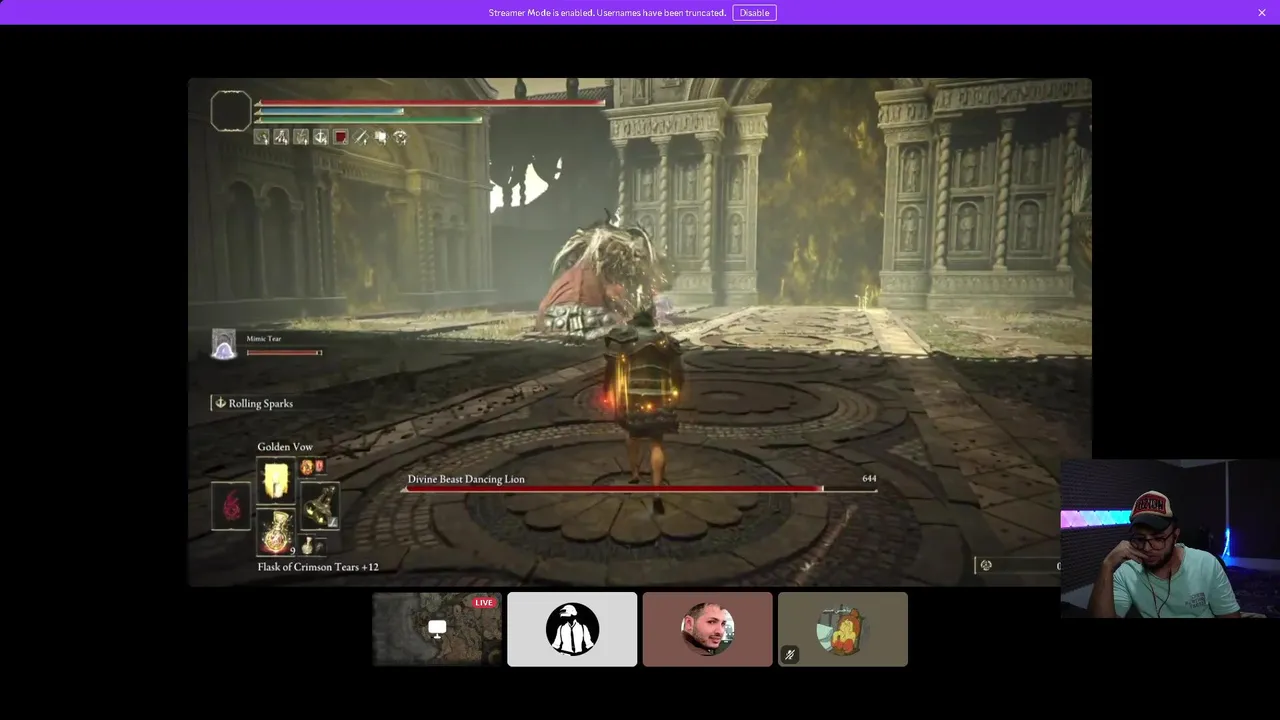Click the small pouch icons above the bell slot
The width and height of the screenshot is (1280, 720).
[x=312, y=467]
